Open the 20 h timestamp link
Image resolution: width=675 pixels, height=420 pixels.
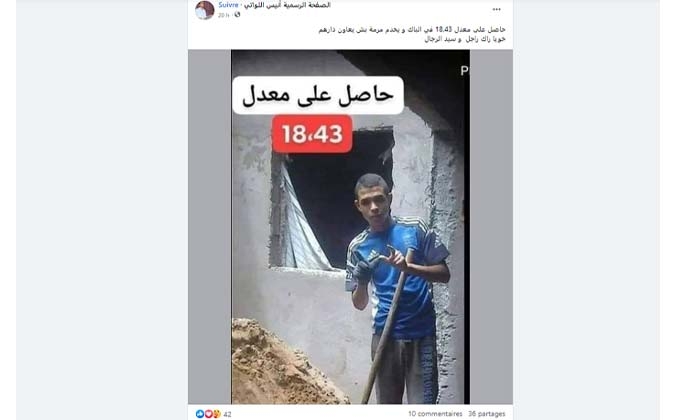pyautogui.click(x=223, y=15)
